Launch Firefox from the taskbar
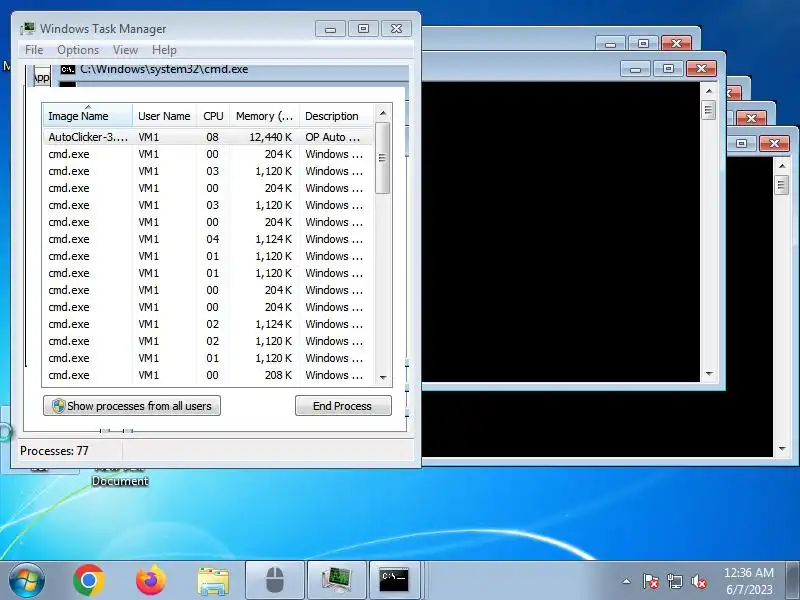800x600 pixels. coord(151,580)
